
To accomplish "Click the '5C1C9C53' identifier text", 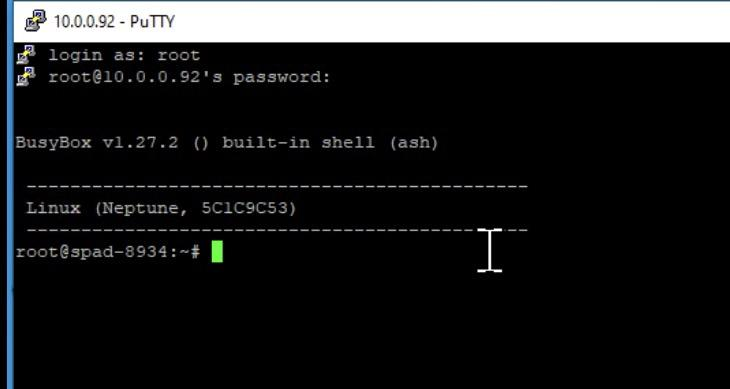I will 244,208.
